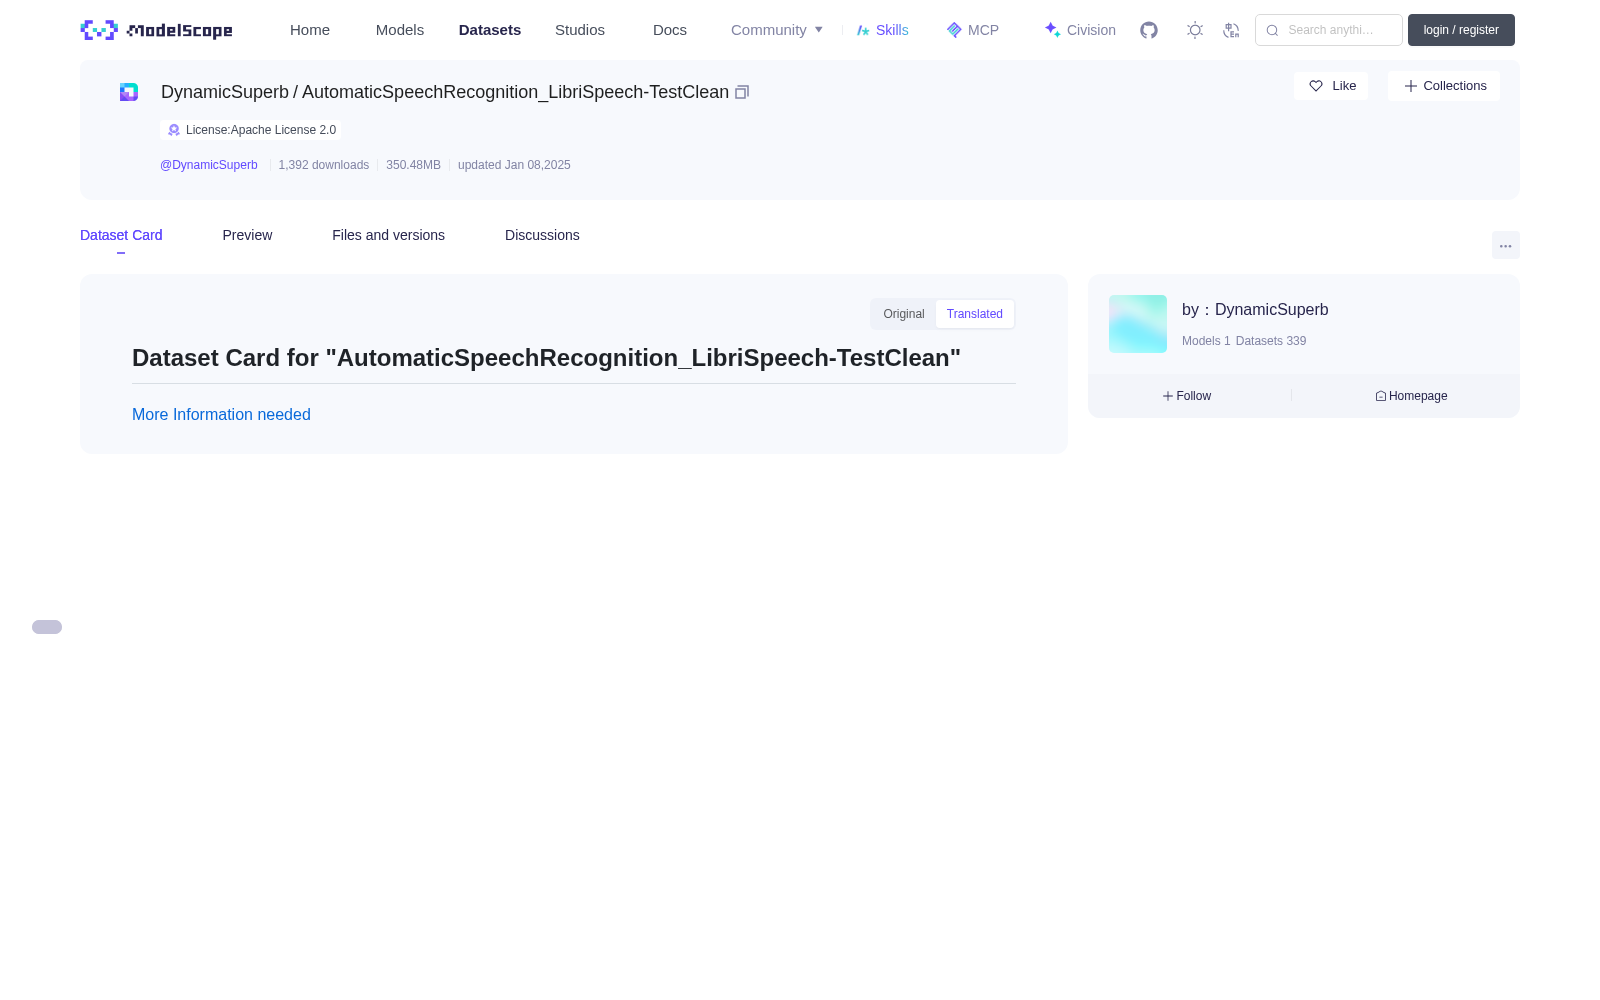Open the DynamicSuperb Homepage
This screenshot has width=1600, height=1000.
1411,396
